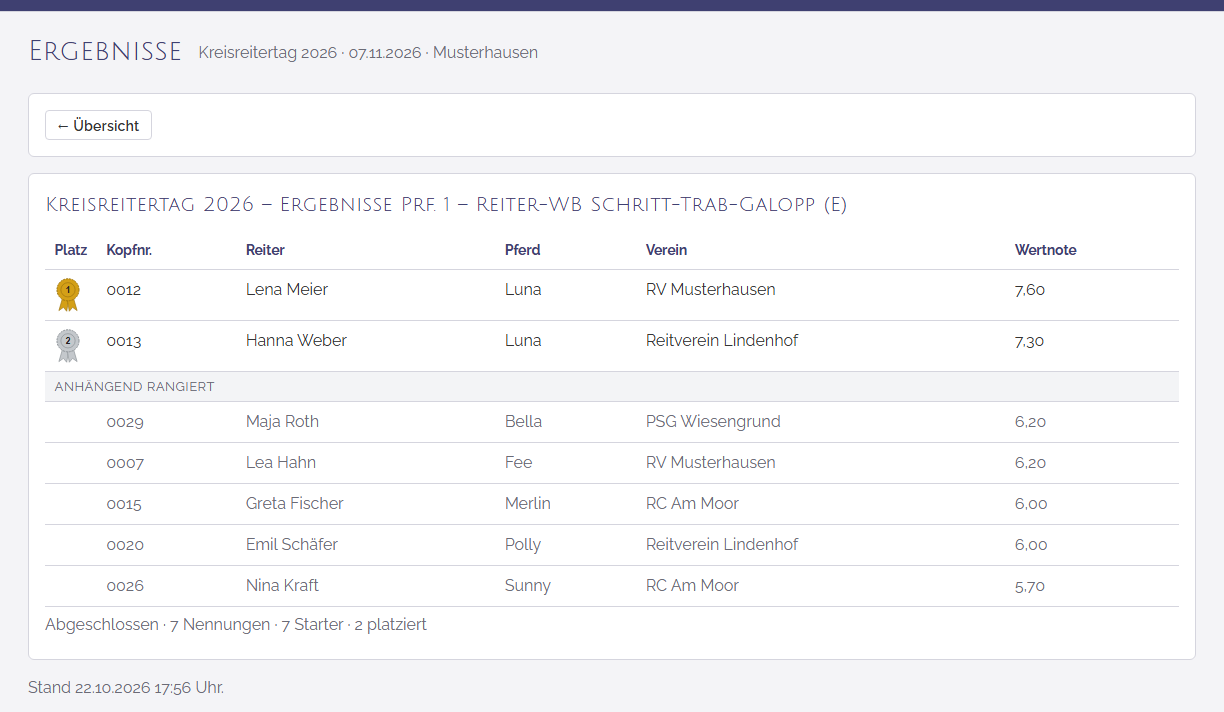Click horse name Fee

click(519, 463)
